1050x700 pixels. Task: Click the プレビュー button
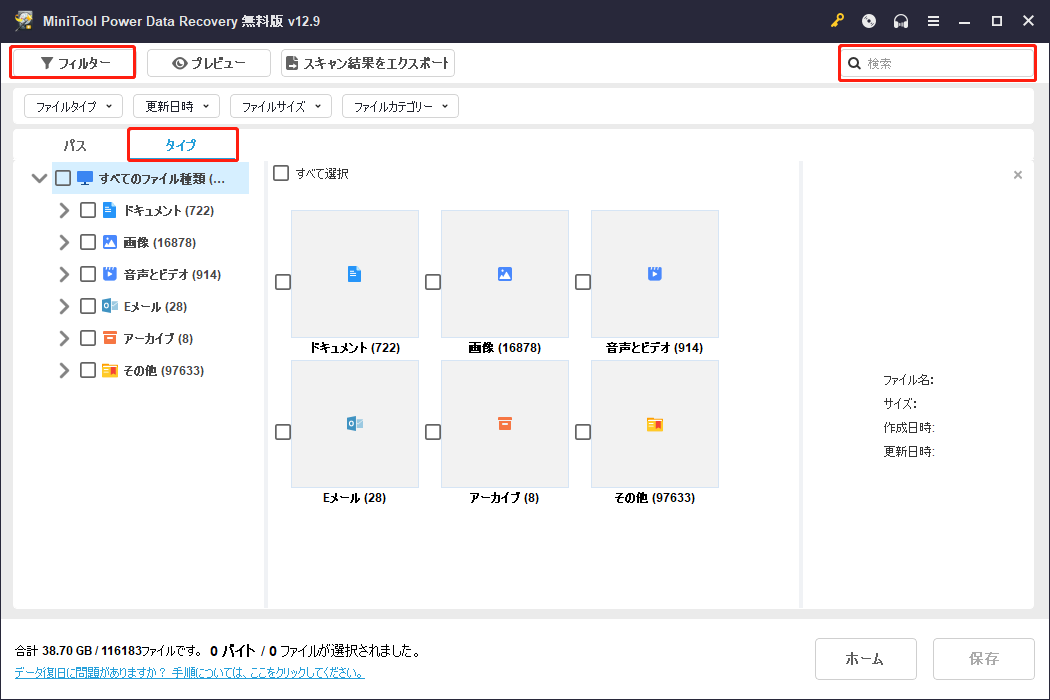[209, 63]
